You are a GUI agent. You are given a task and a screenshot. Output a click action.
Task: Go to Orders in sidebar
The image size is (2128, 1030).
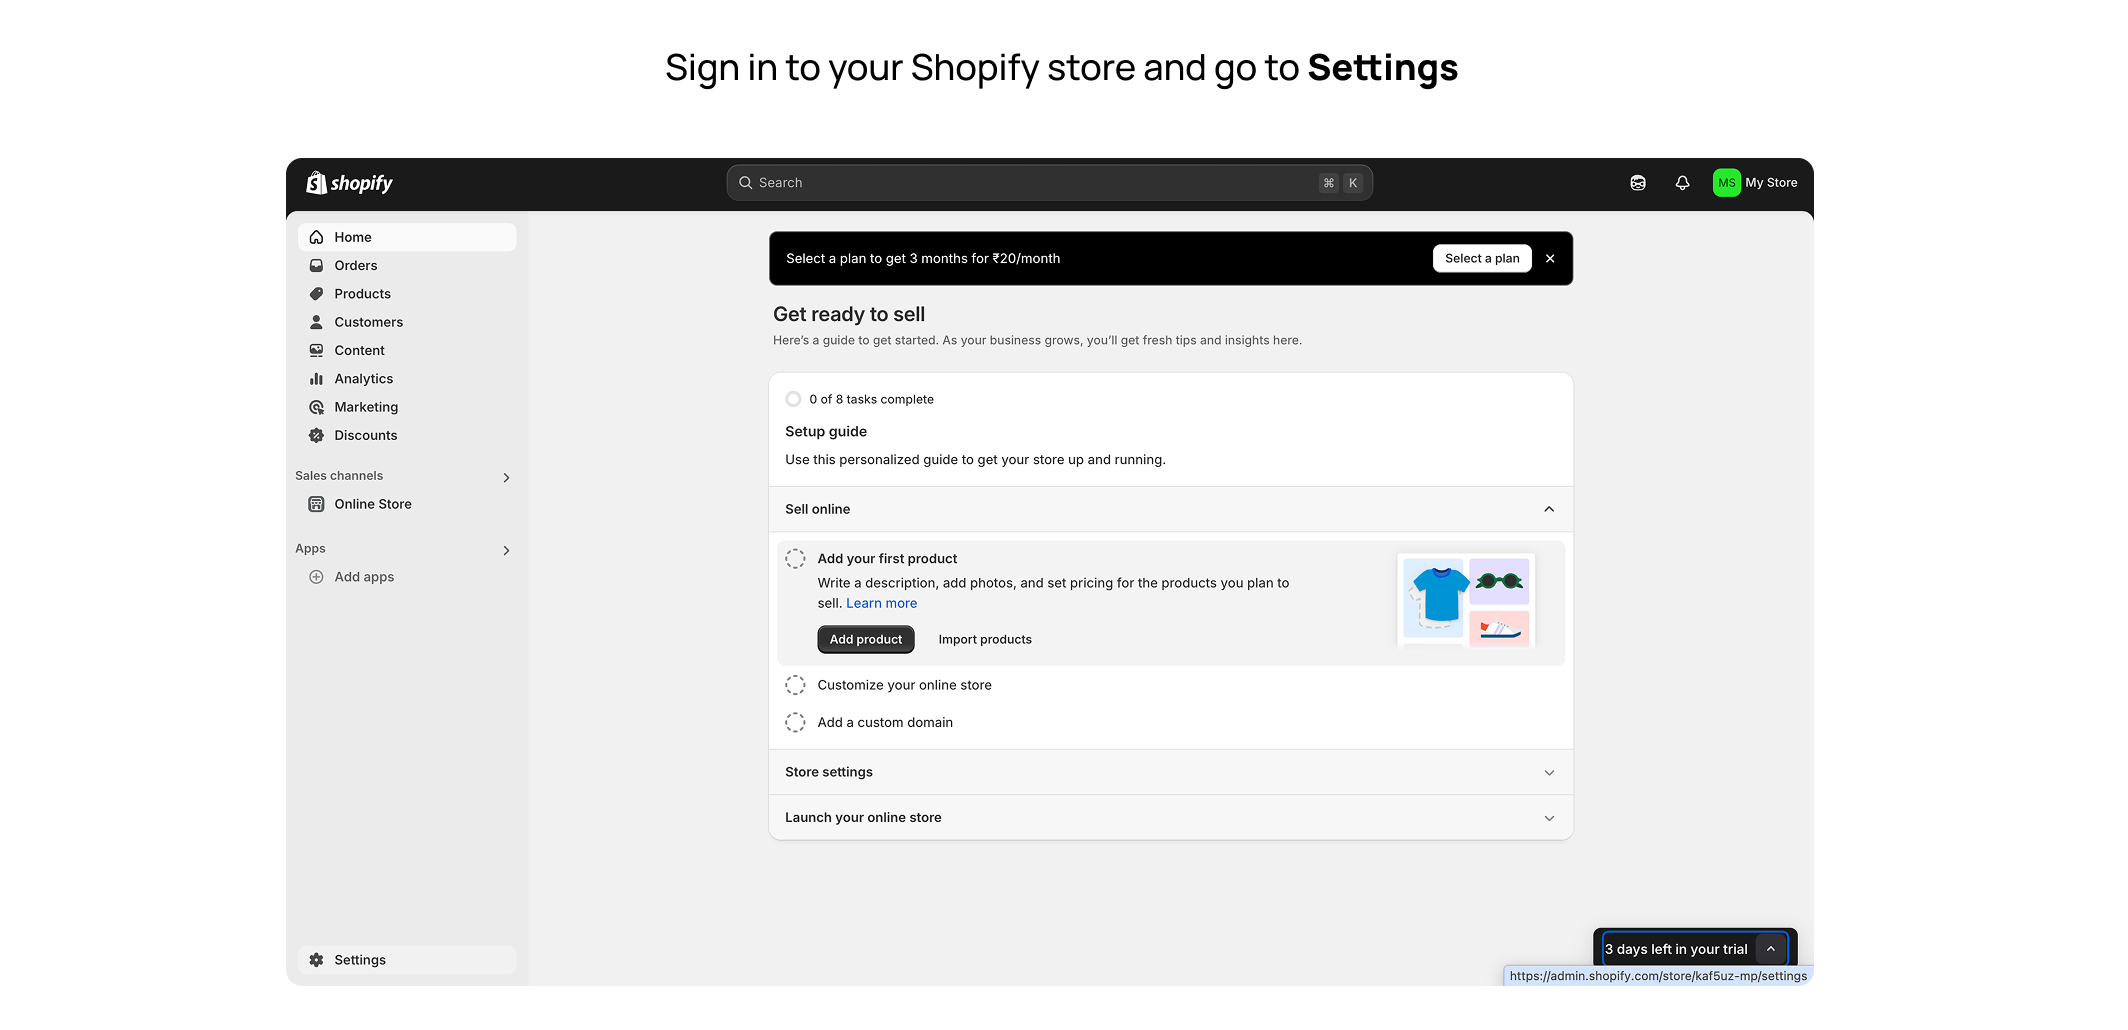coord(356,266)
